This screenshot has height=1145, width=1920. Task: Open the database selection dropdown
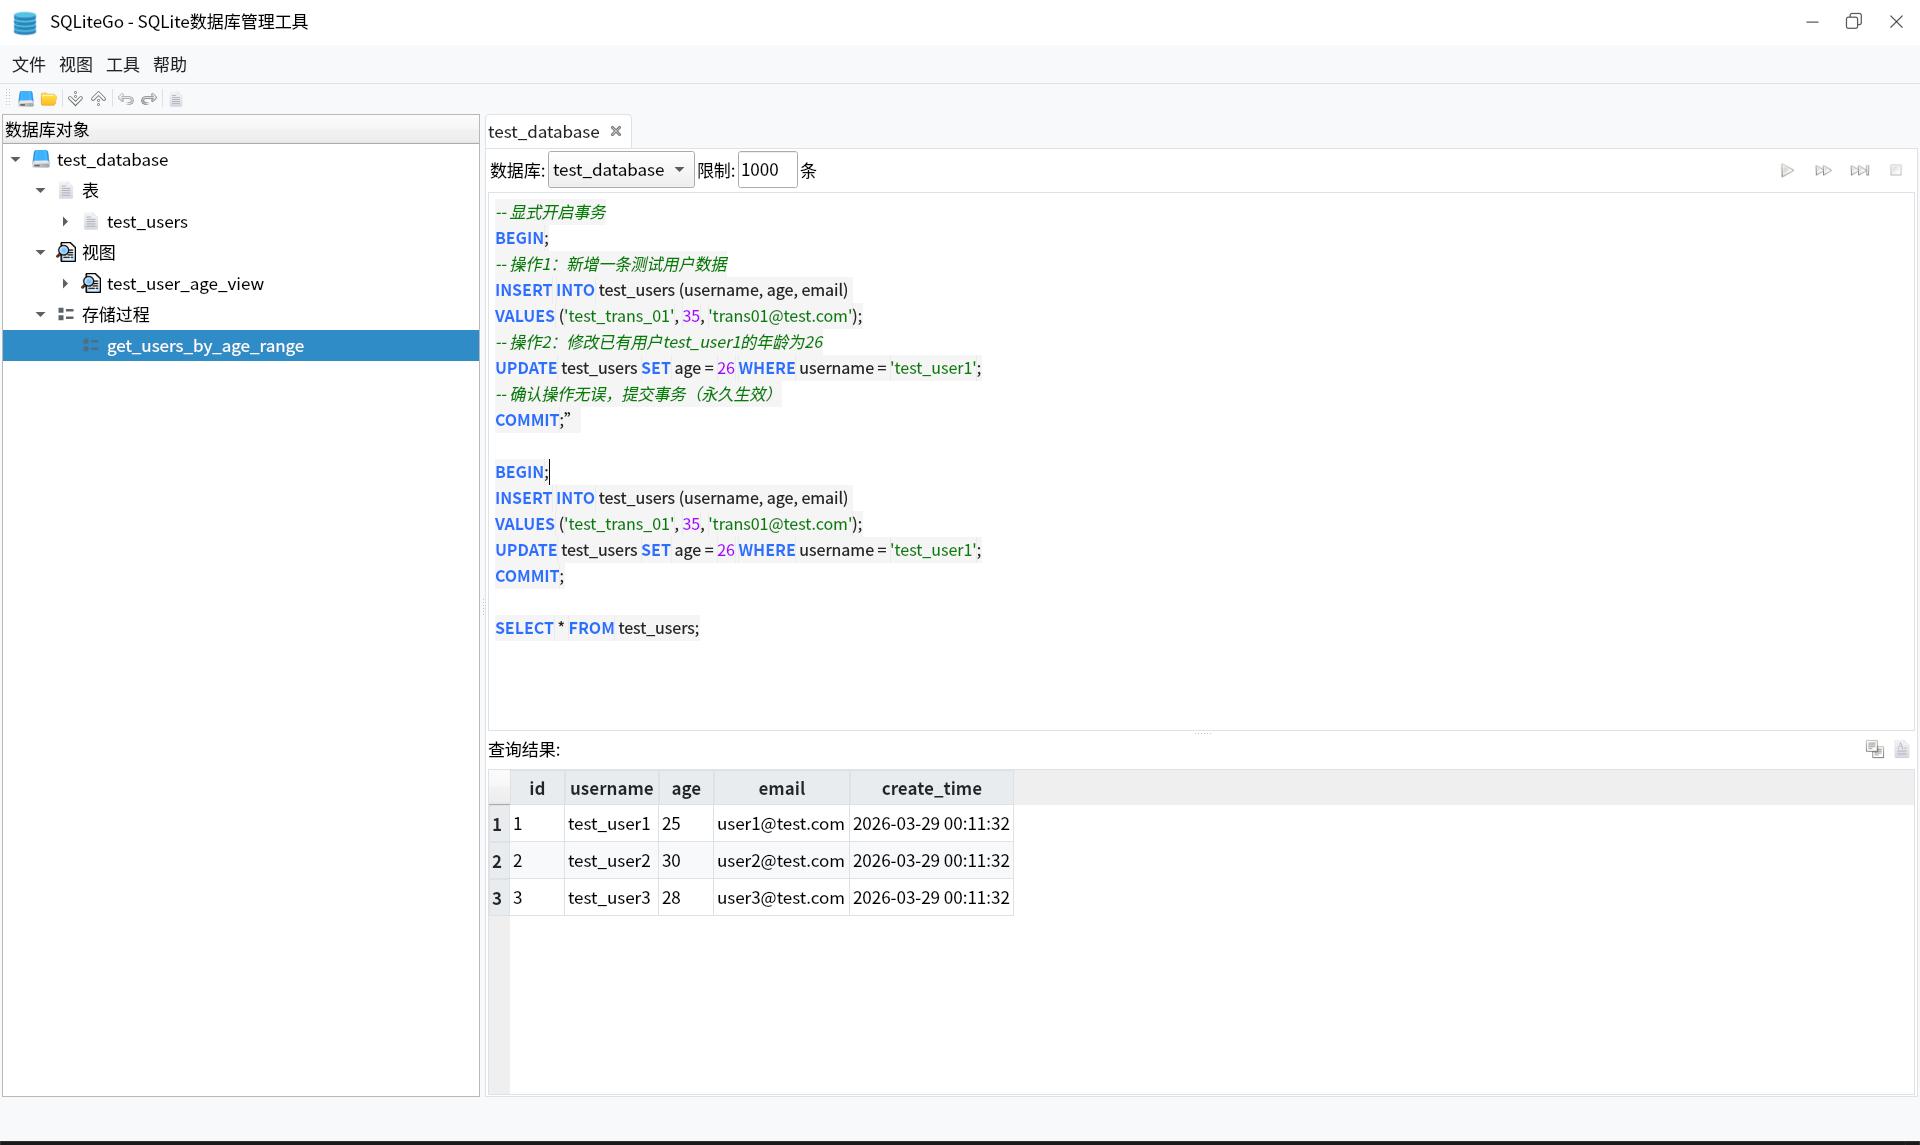click(620, 170)
